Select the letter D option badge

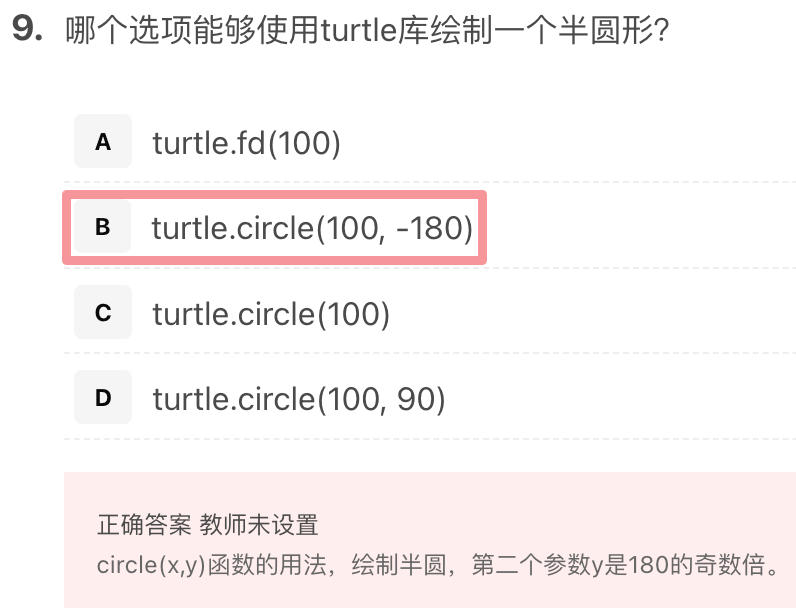[x=103, y=397]
